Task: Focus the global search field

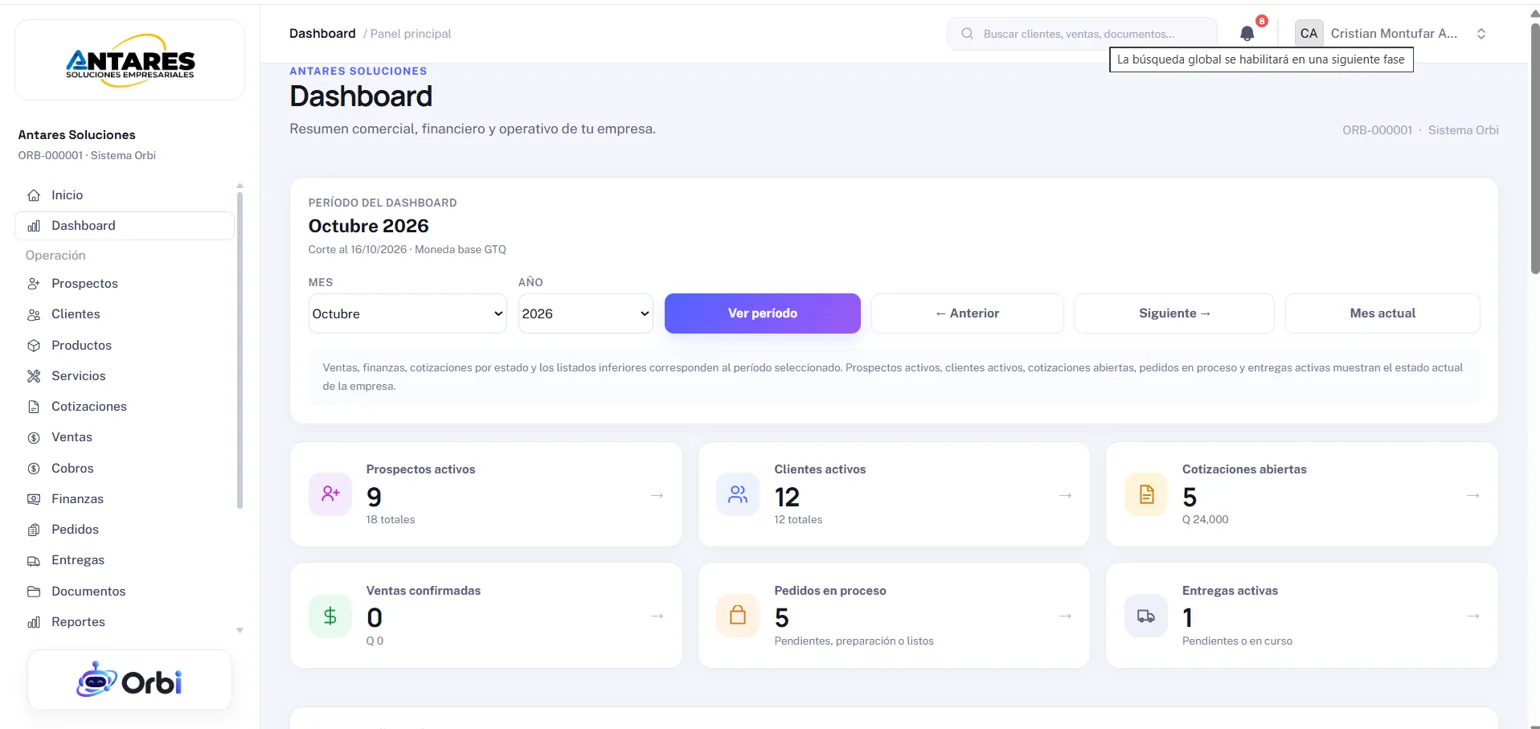Action: click(x=1082, y=34)
